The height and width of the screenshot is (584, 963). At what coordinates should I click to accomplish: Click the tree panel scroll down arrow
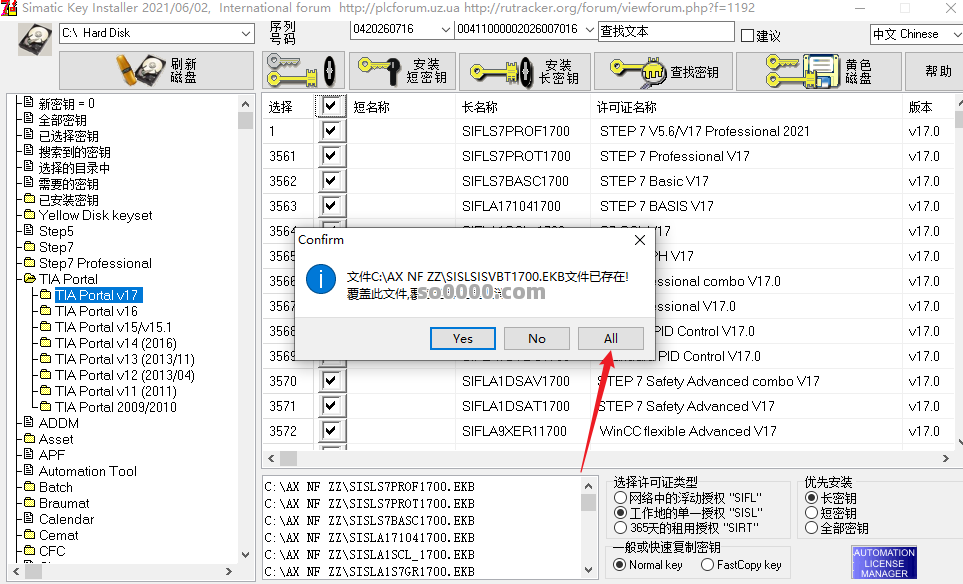tap(246, 555)
